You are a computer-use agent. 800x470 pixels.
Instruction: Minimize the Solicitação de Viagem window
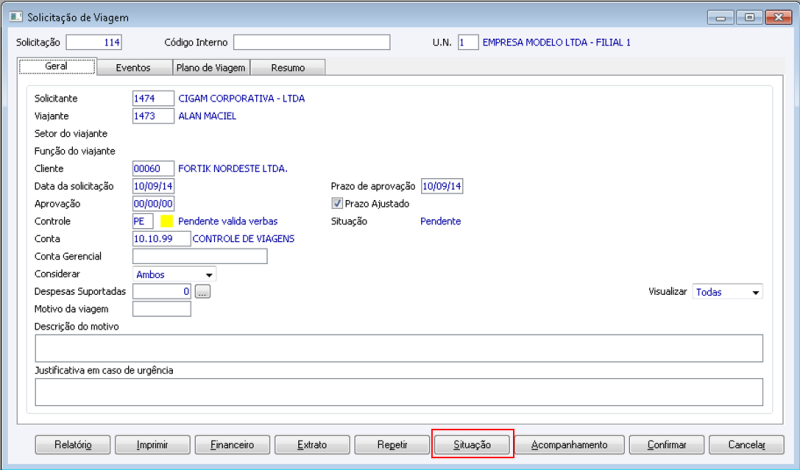click(x=721, y=17)
